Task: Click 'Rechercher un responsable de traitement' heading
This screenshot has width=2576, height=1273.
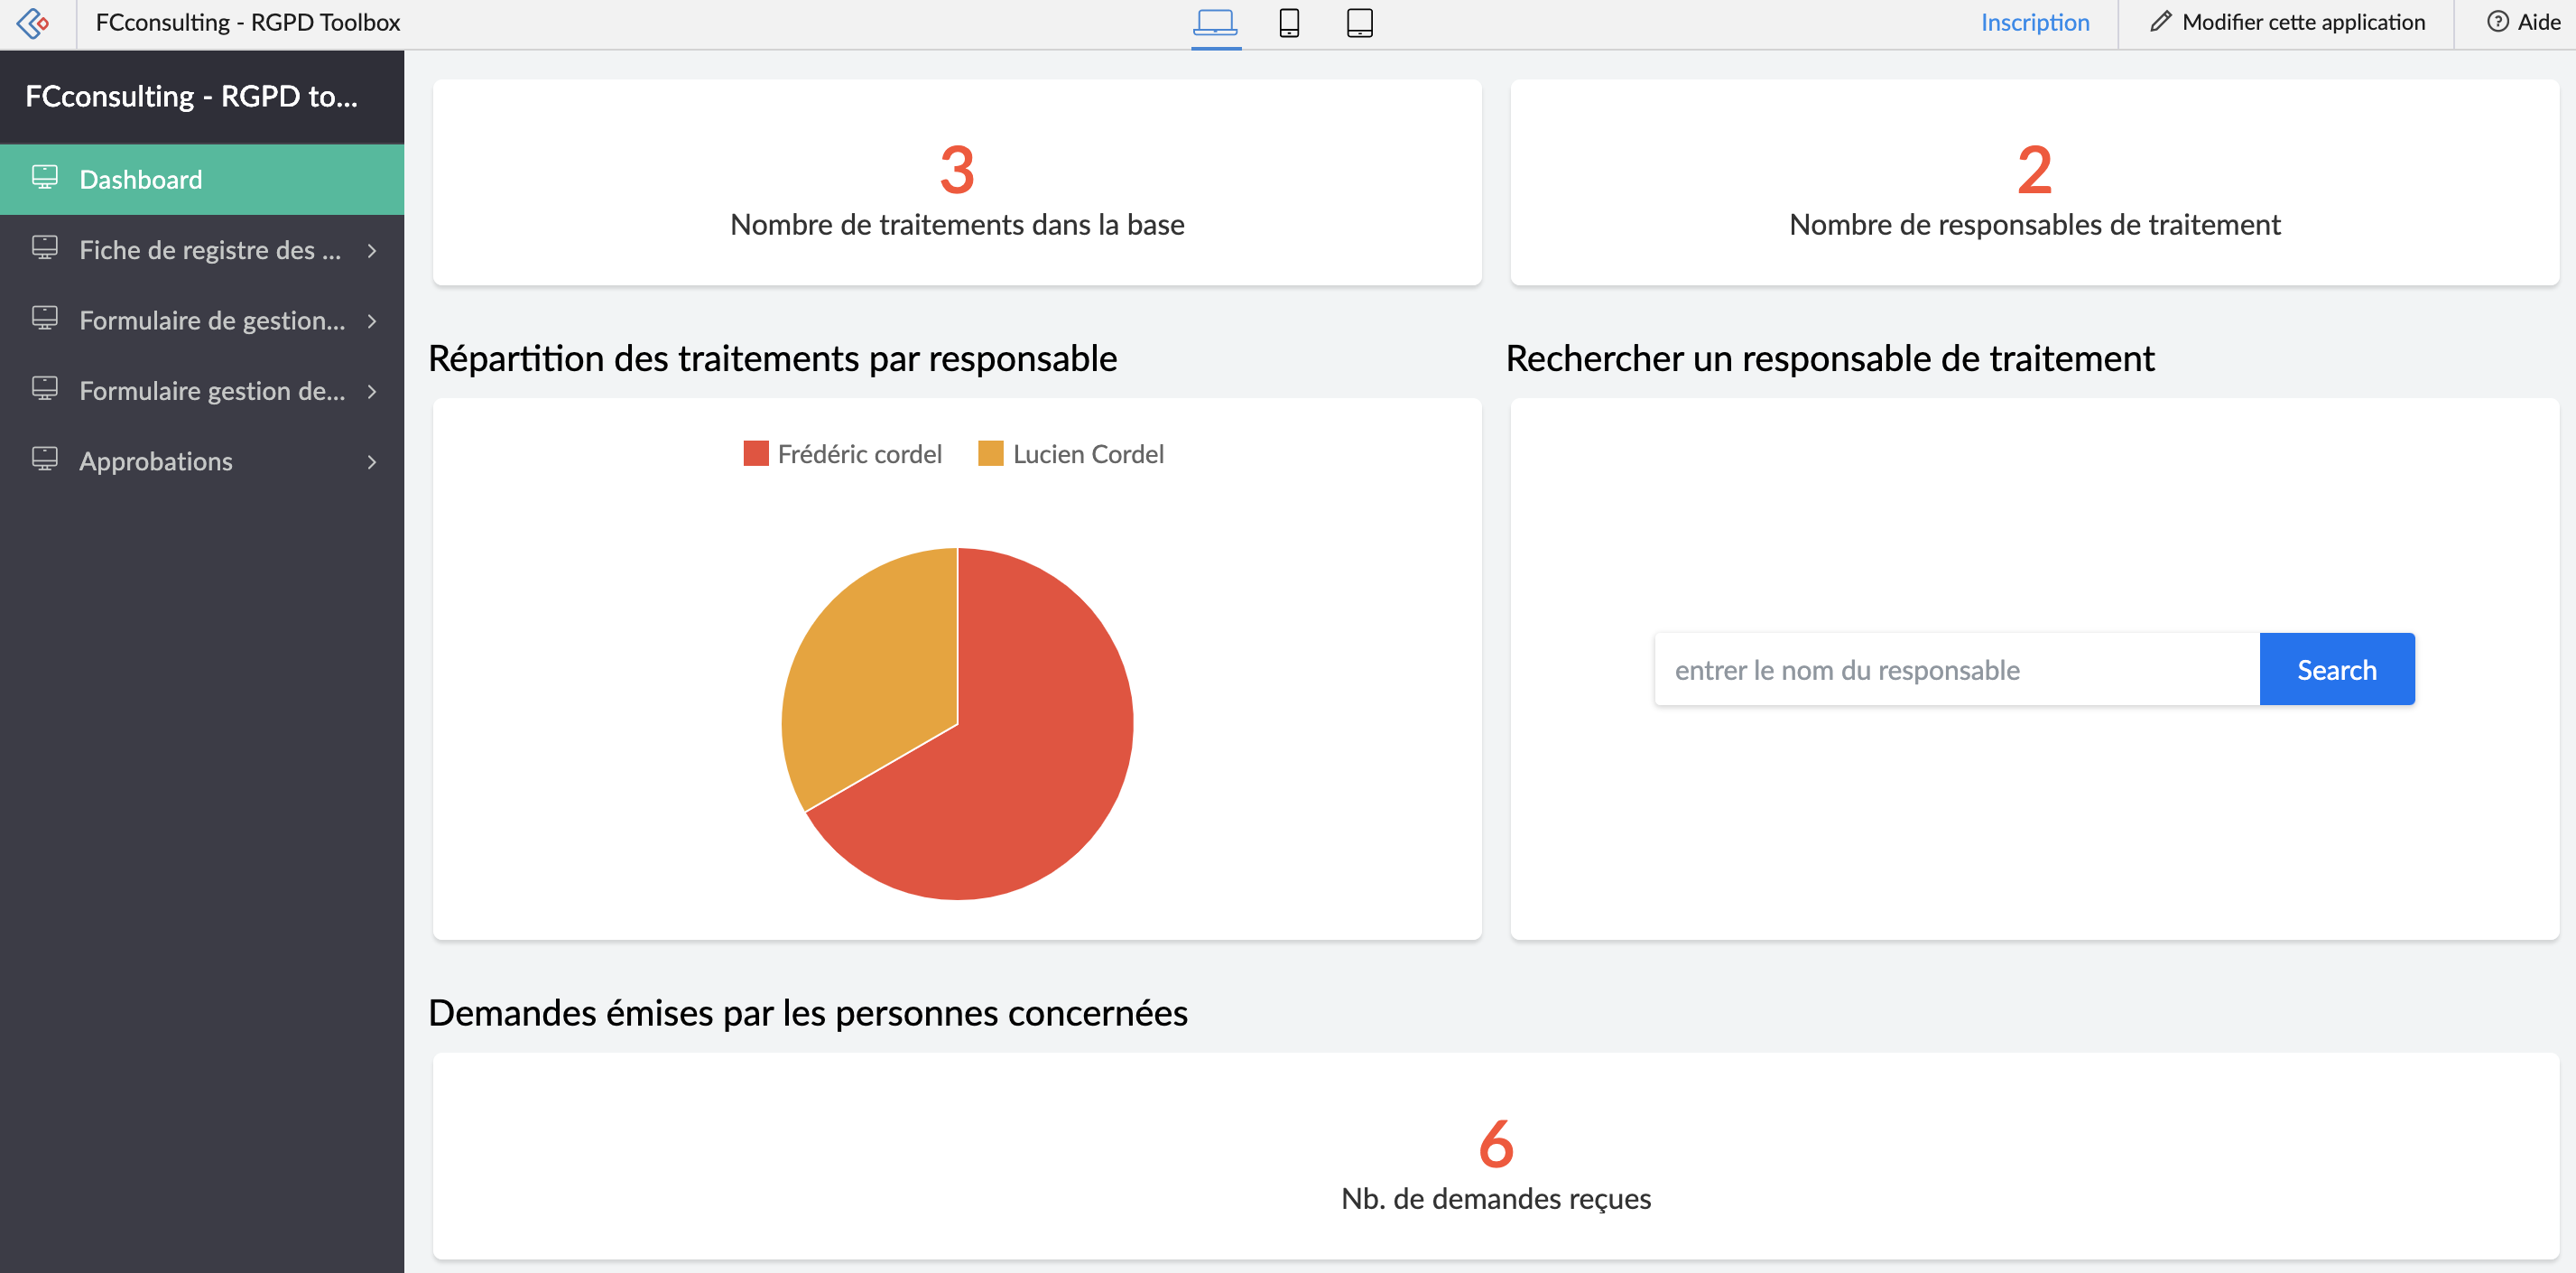Action: 1830,359
